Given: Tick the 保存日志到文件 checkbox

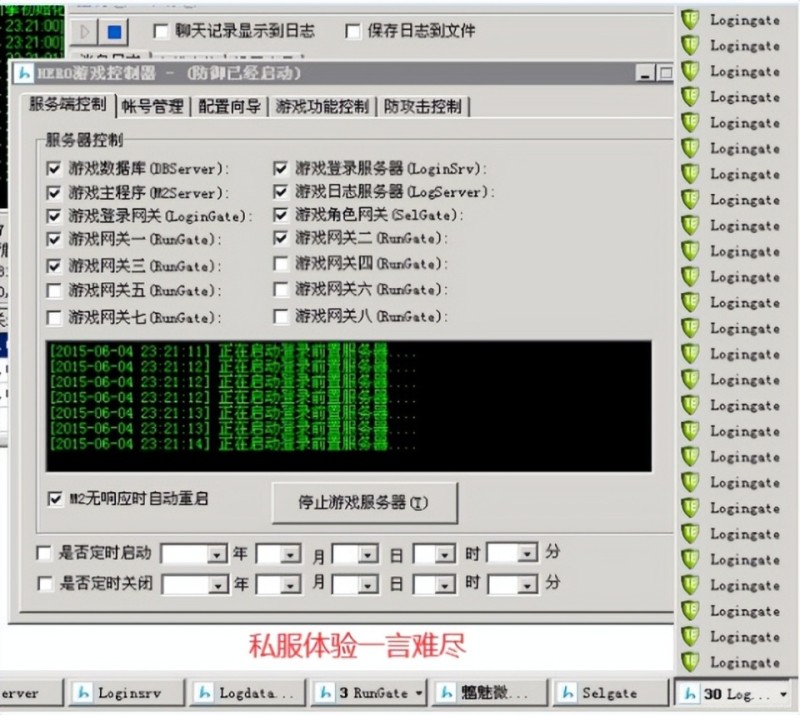Looking at the screenshot, I should pyautogui.click(x=352, y=31).
